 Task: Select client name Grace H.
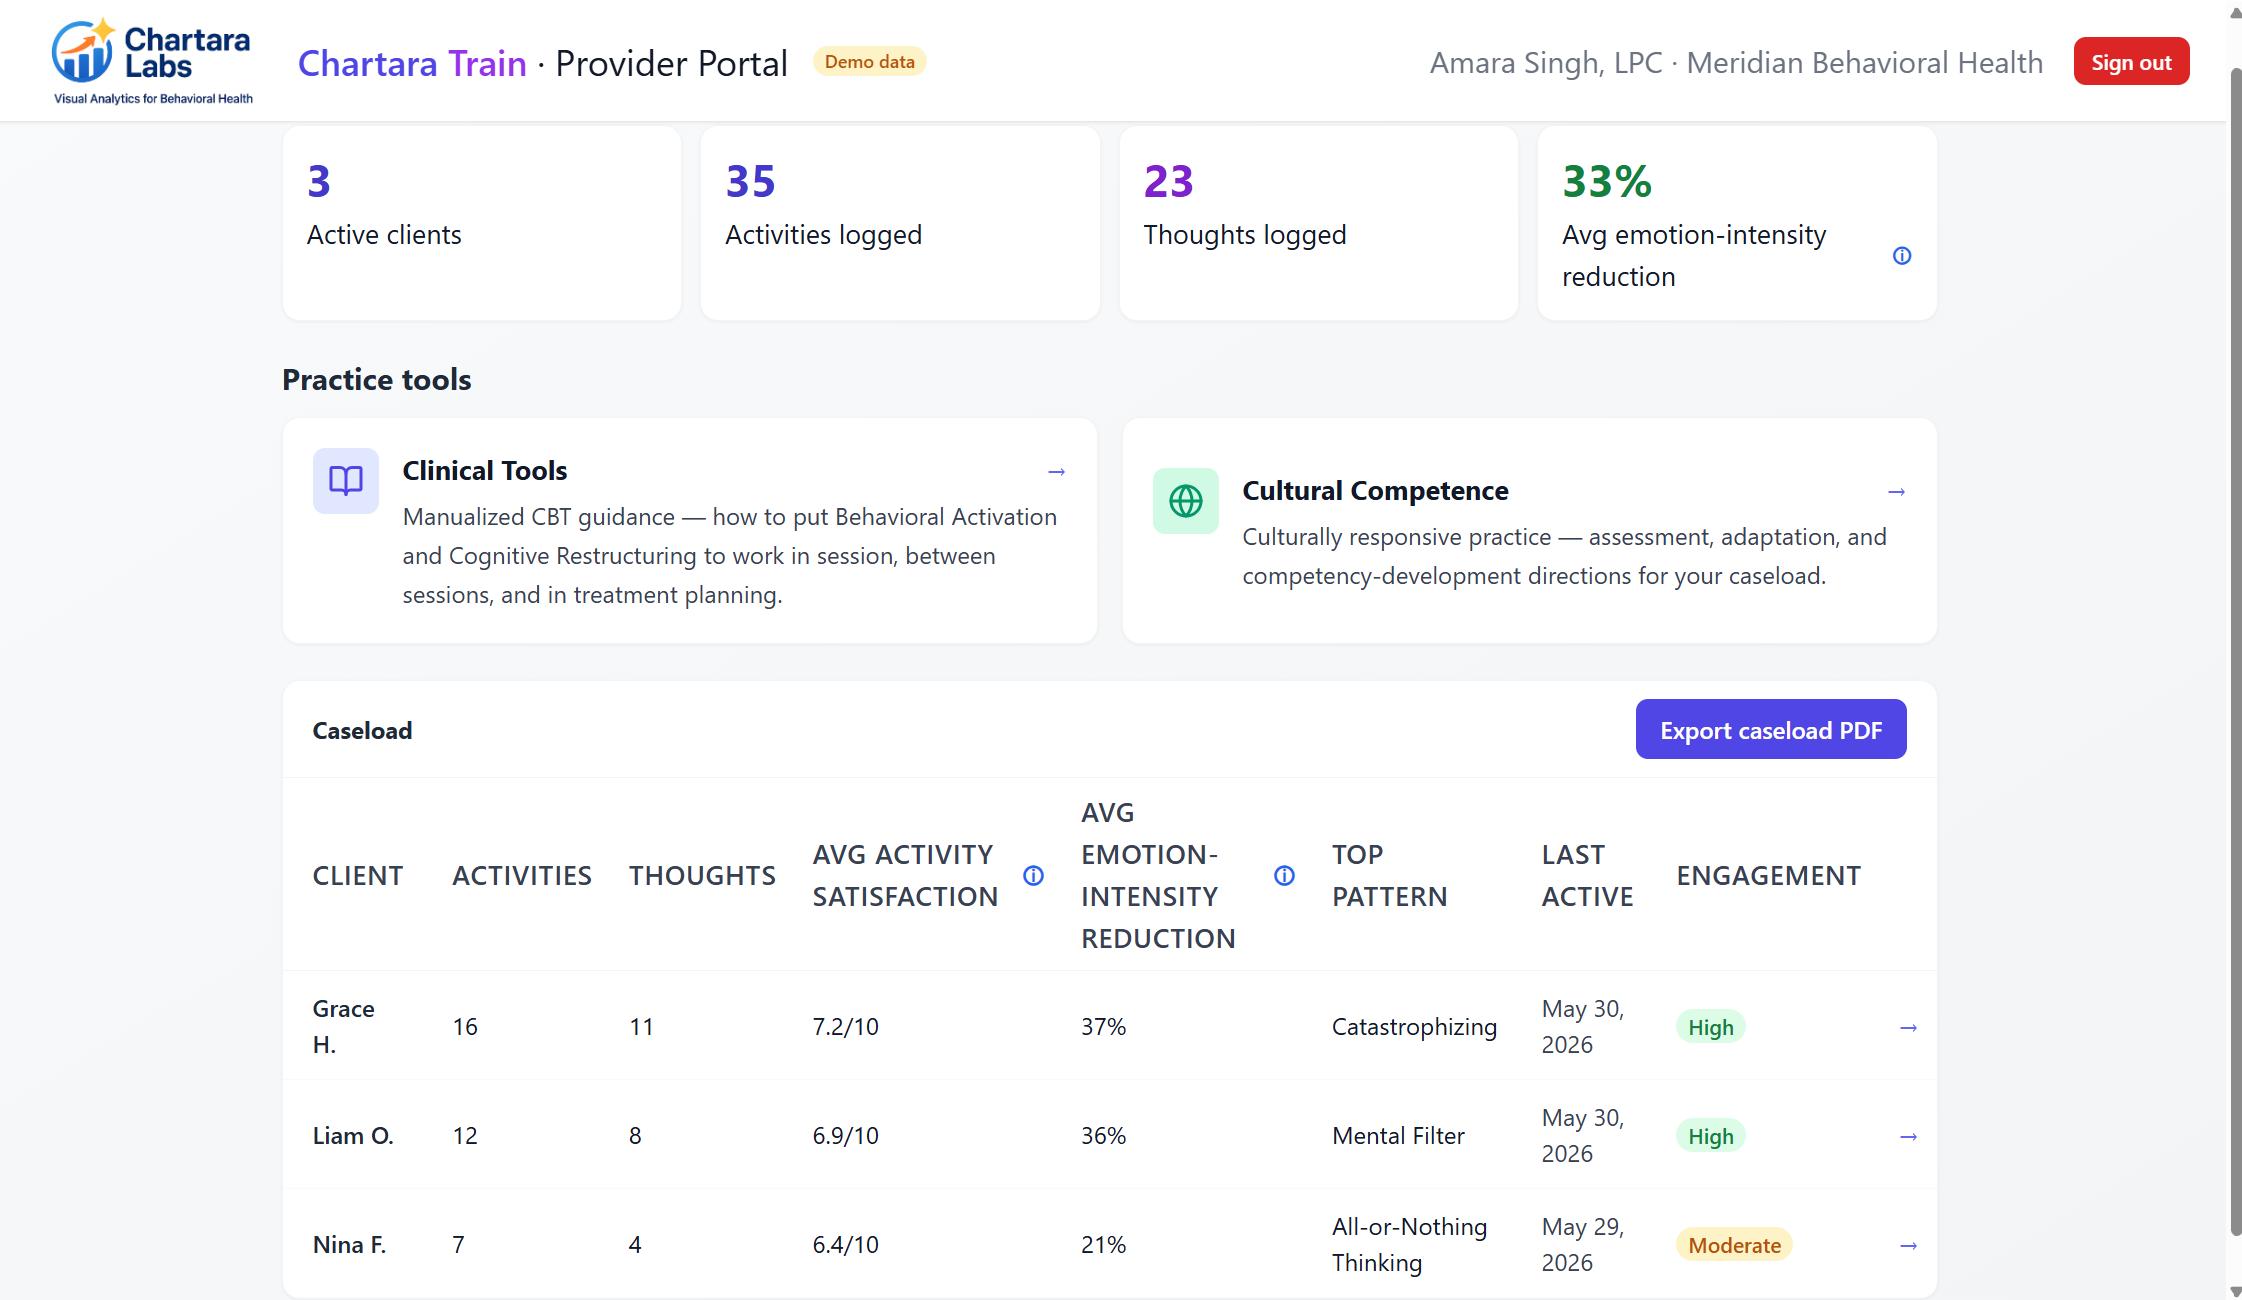coord(344,1027)
